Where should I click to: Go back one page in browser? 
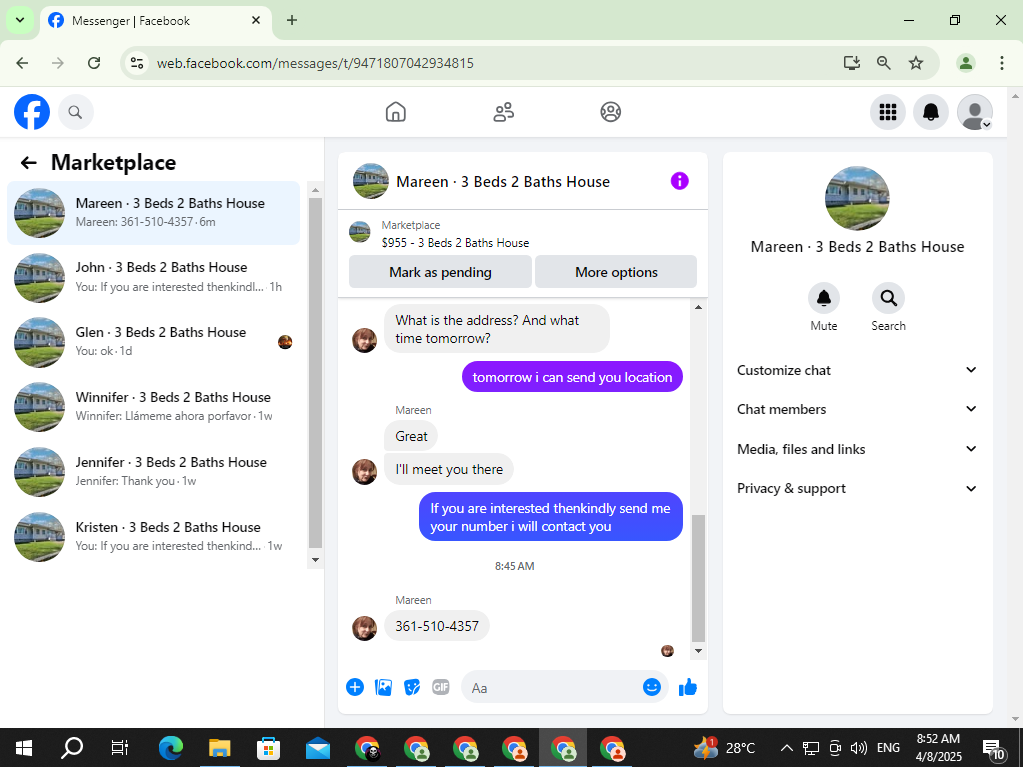[x=23, y=63]
